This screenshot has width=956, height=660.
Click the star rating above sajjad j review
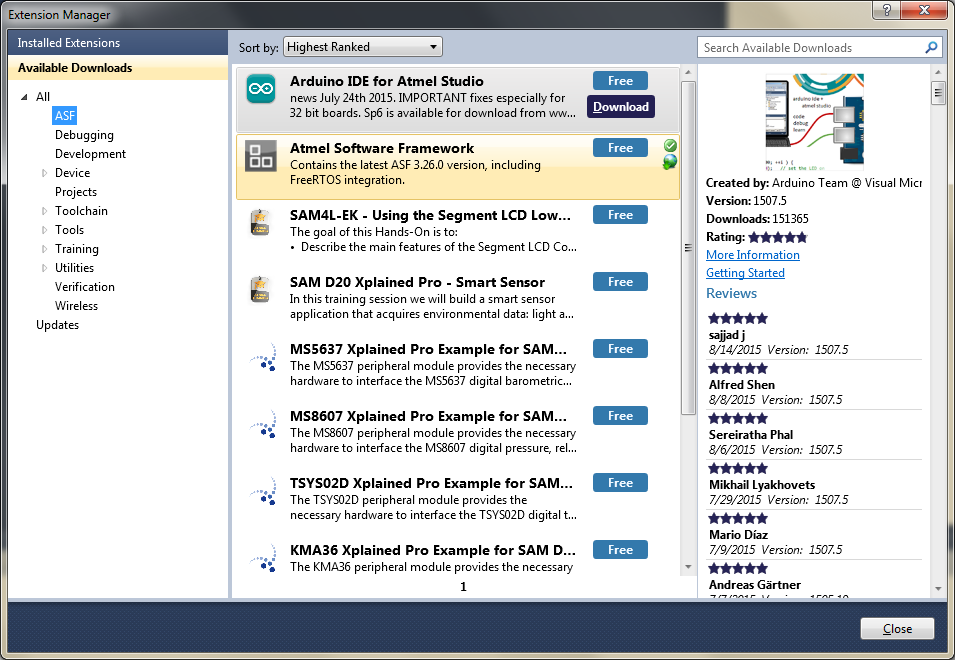[738, 318]
